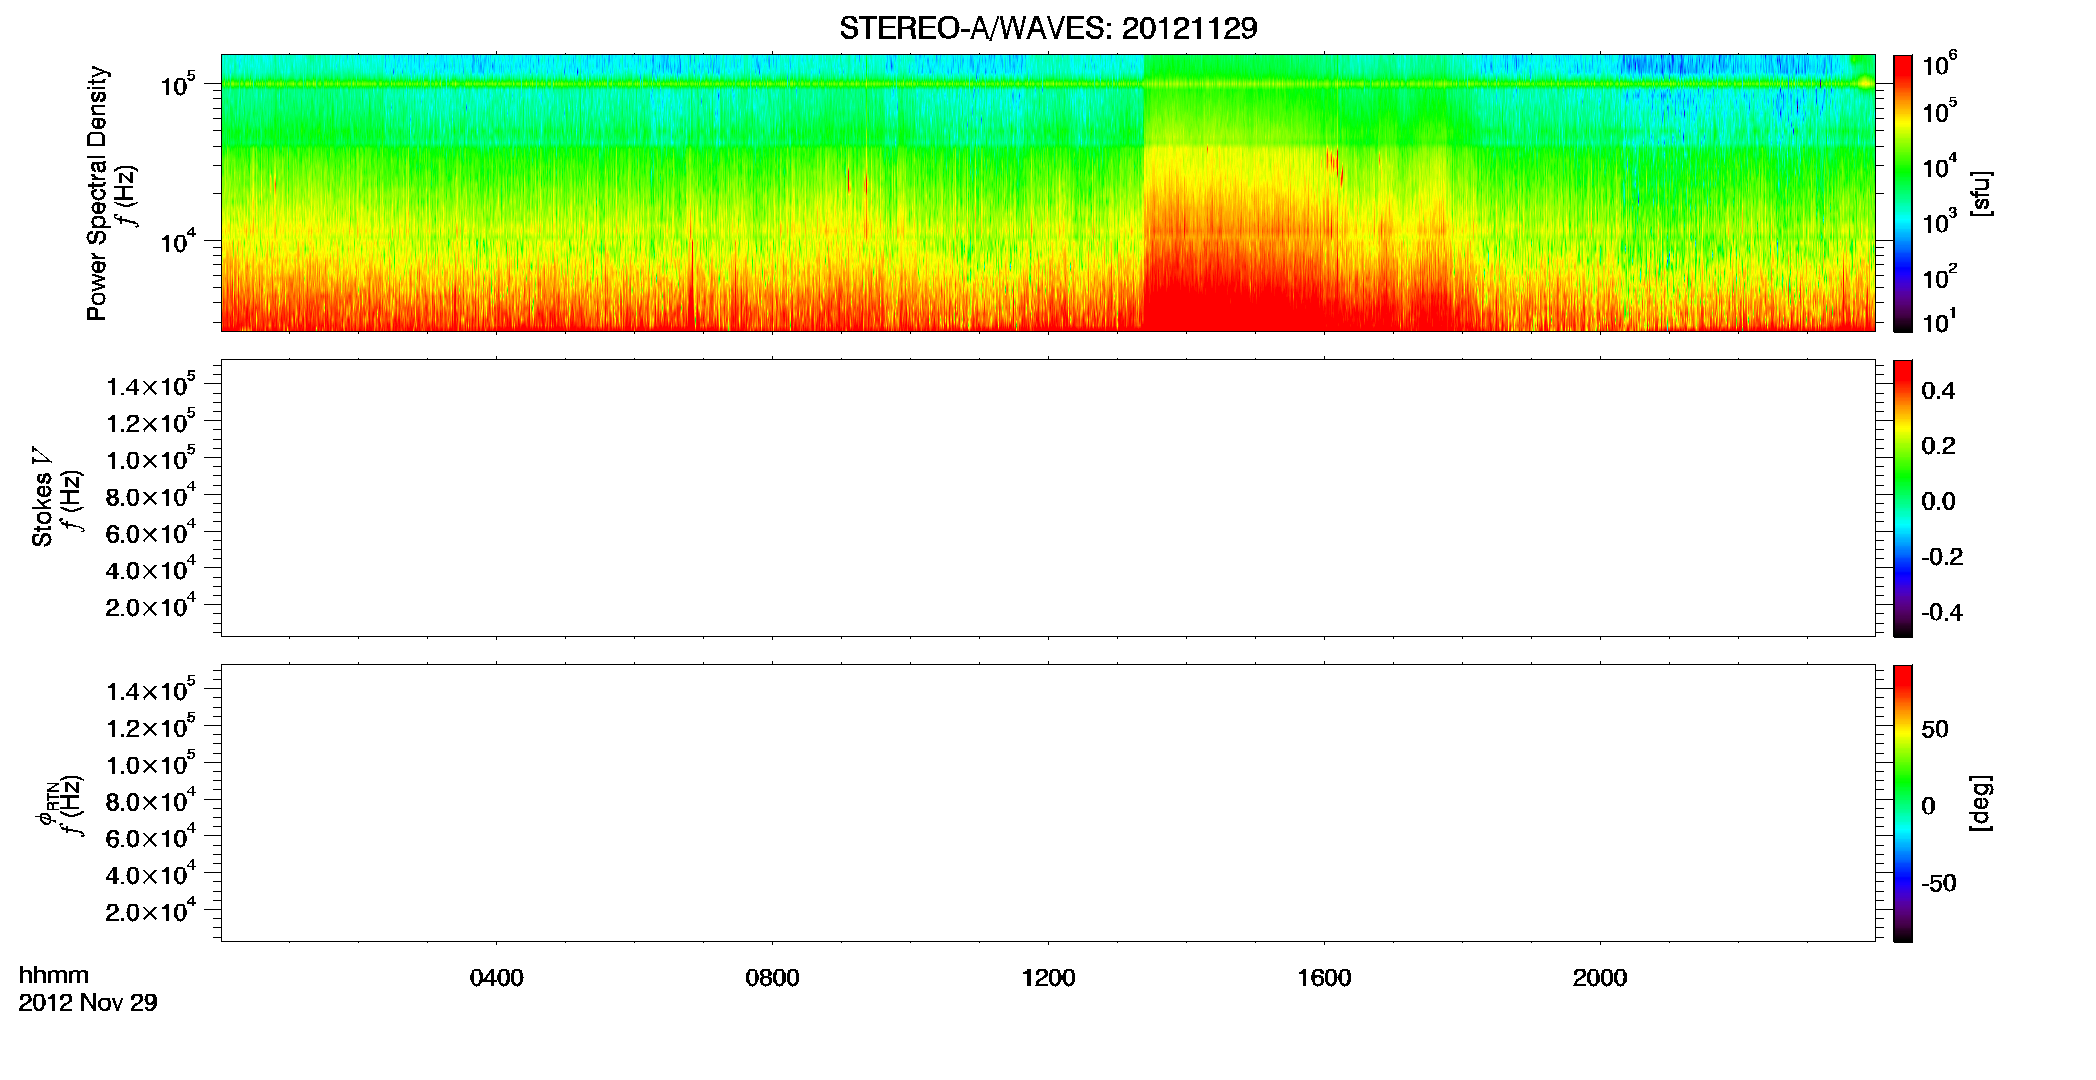Click the 0.4 label on Stokes color bar

(1938, 391)
